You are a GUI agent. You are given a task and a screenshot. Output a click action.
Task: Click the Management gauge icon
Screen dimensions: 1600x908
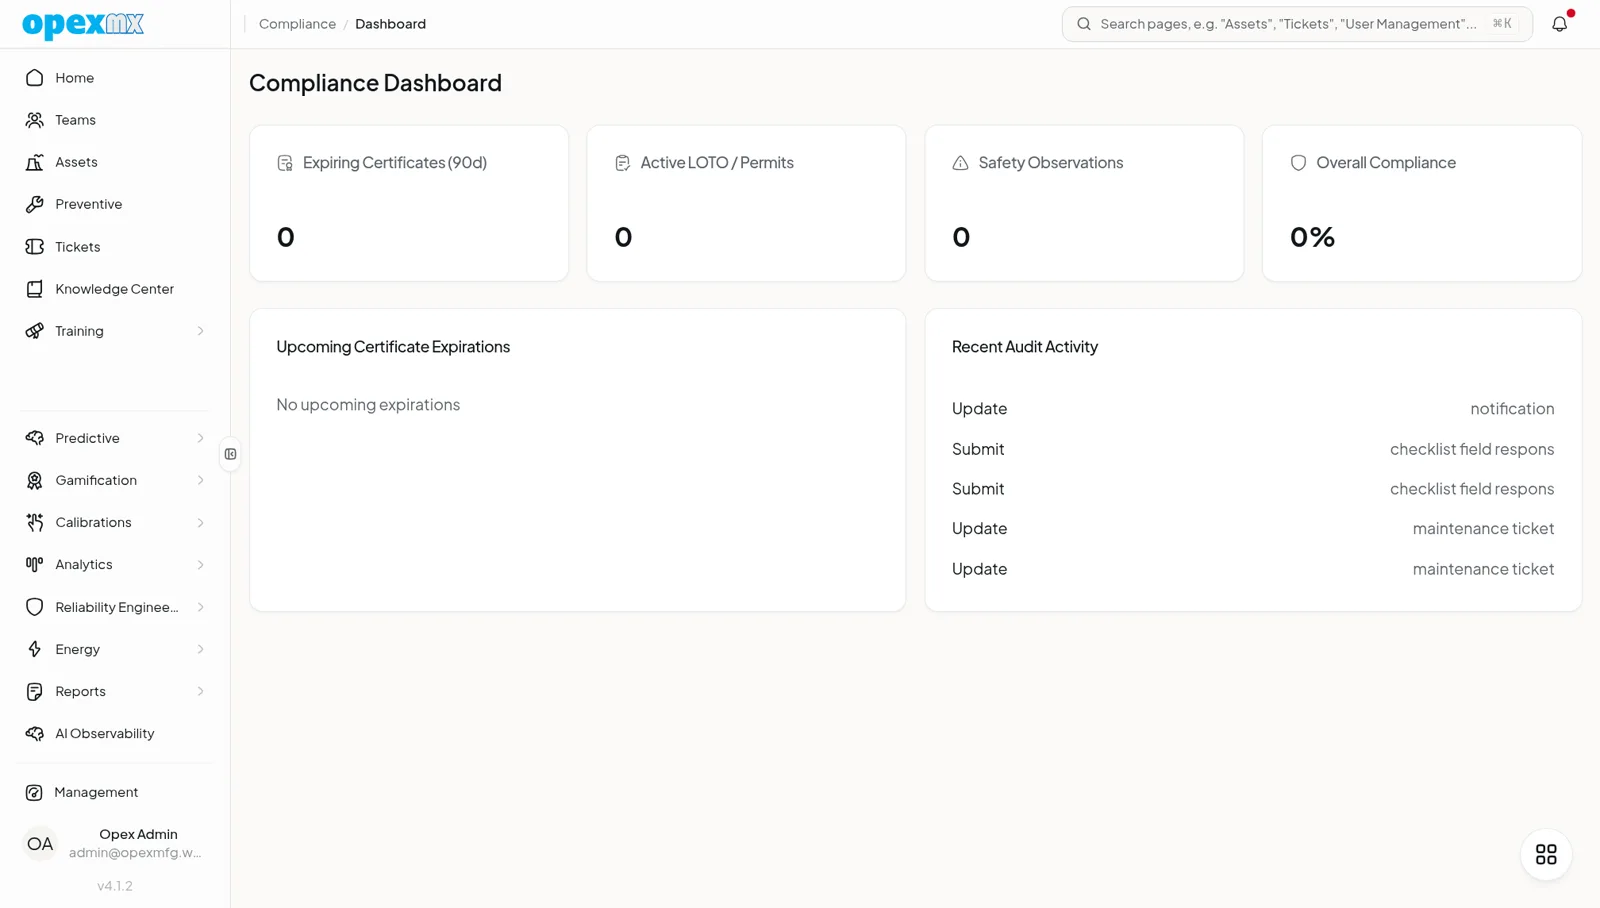point(34,792)
